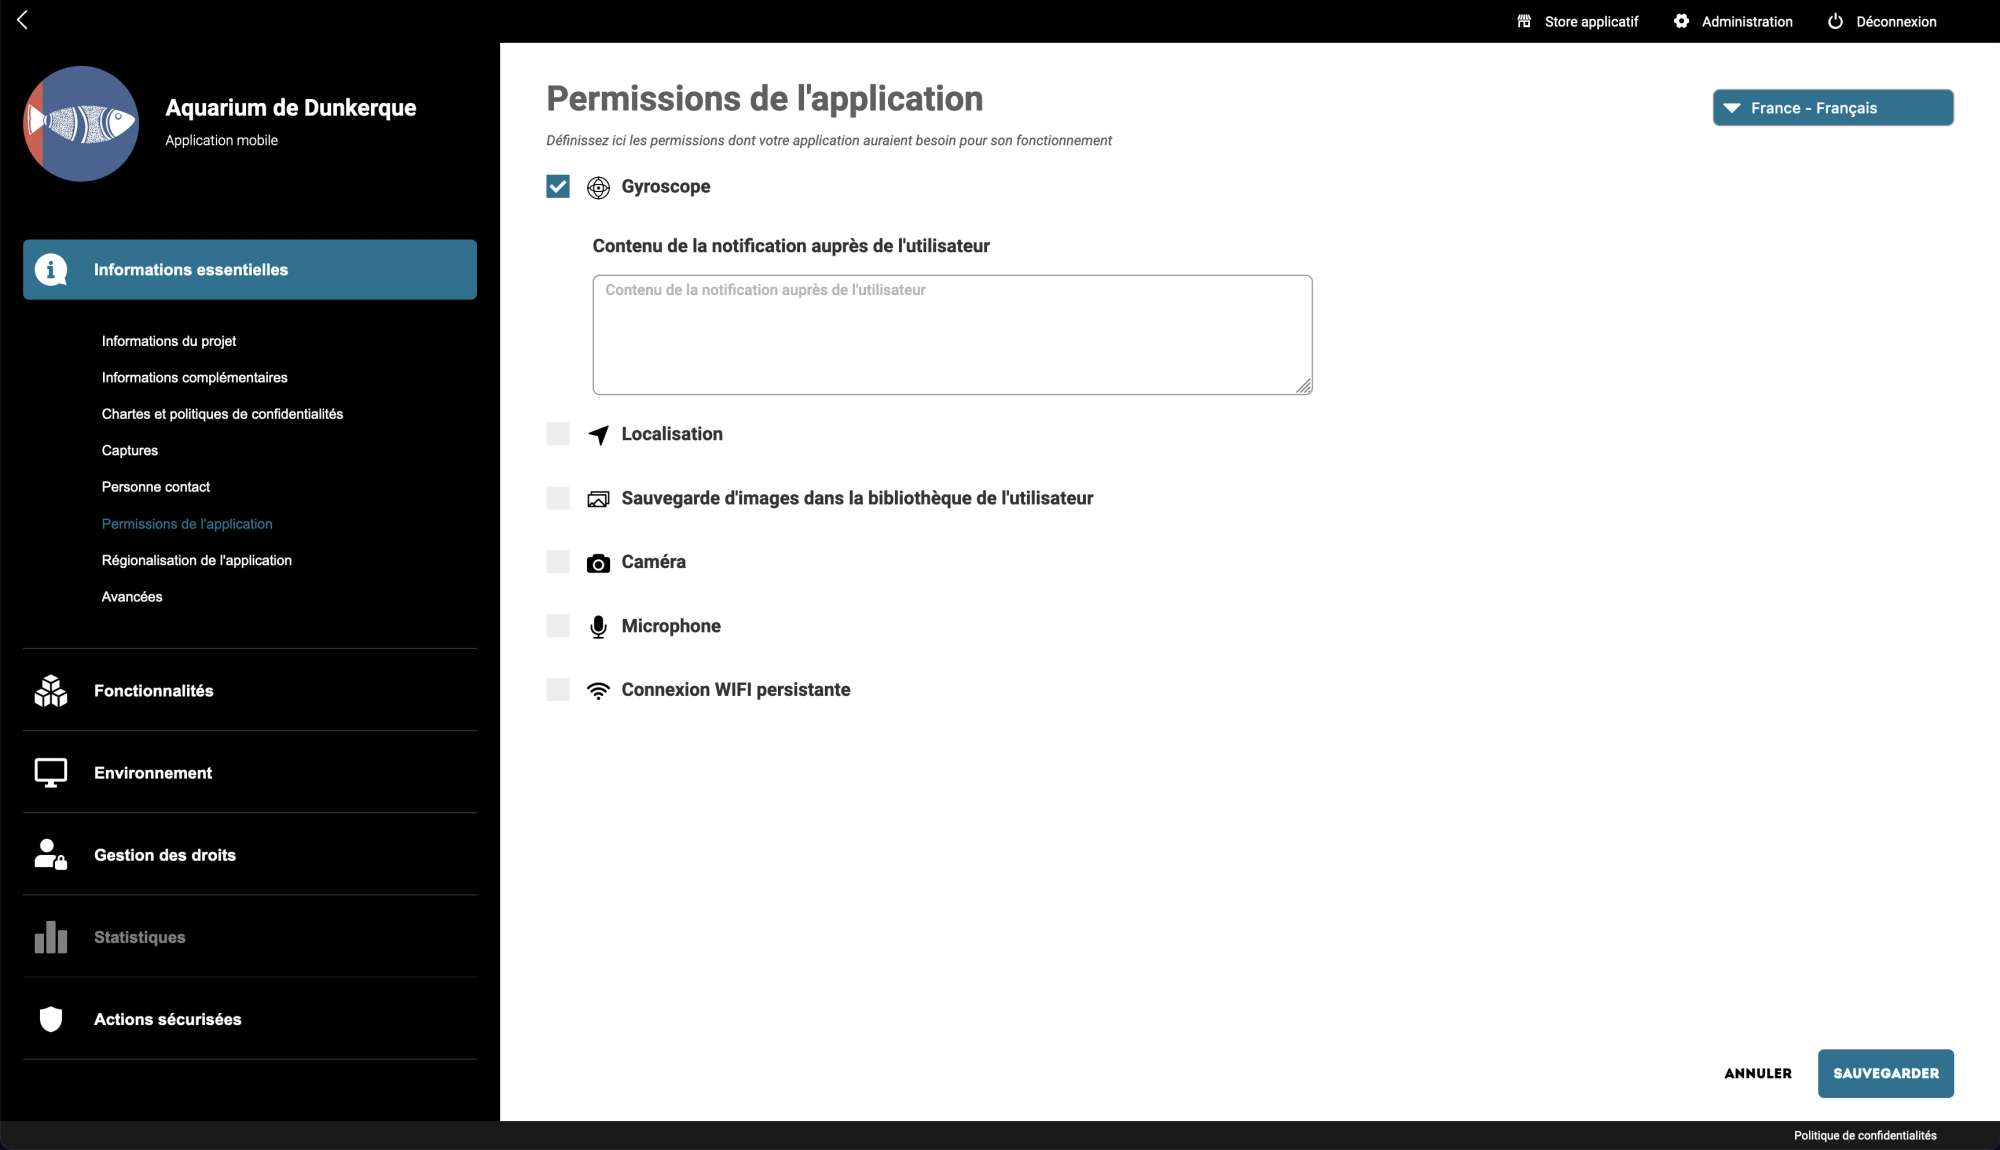Click the Gestion des droits user-lock icon
This screenshot has height=1150, width=2000.
tap(50, 855)
